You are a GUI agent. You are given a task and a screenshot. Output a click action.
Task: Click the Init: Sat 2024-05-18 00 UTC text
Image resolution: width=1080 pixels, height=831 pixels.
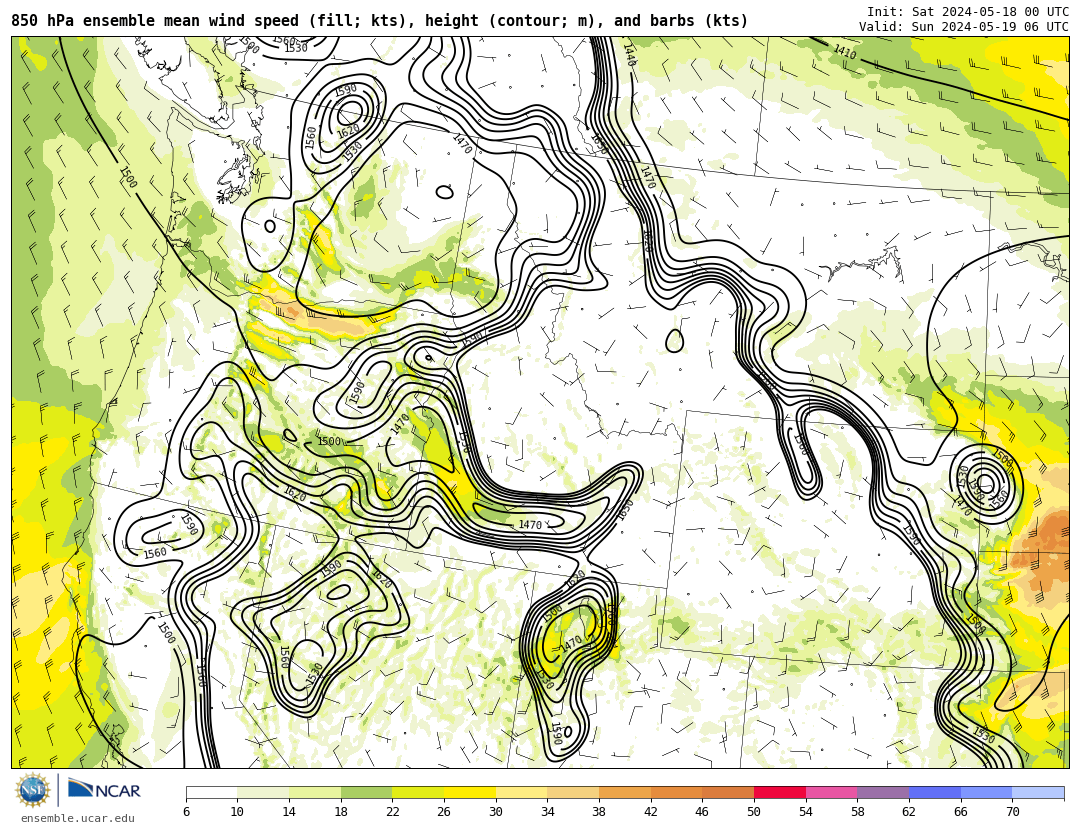coord(968,12)
